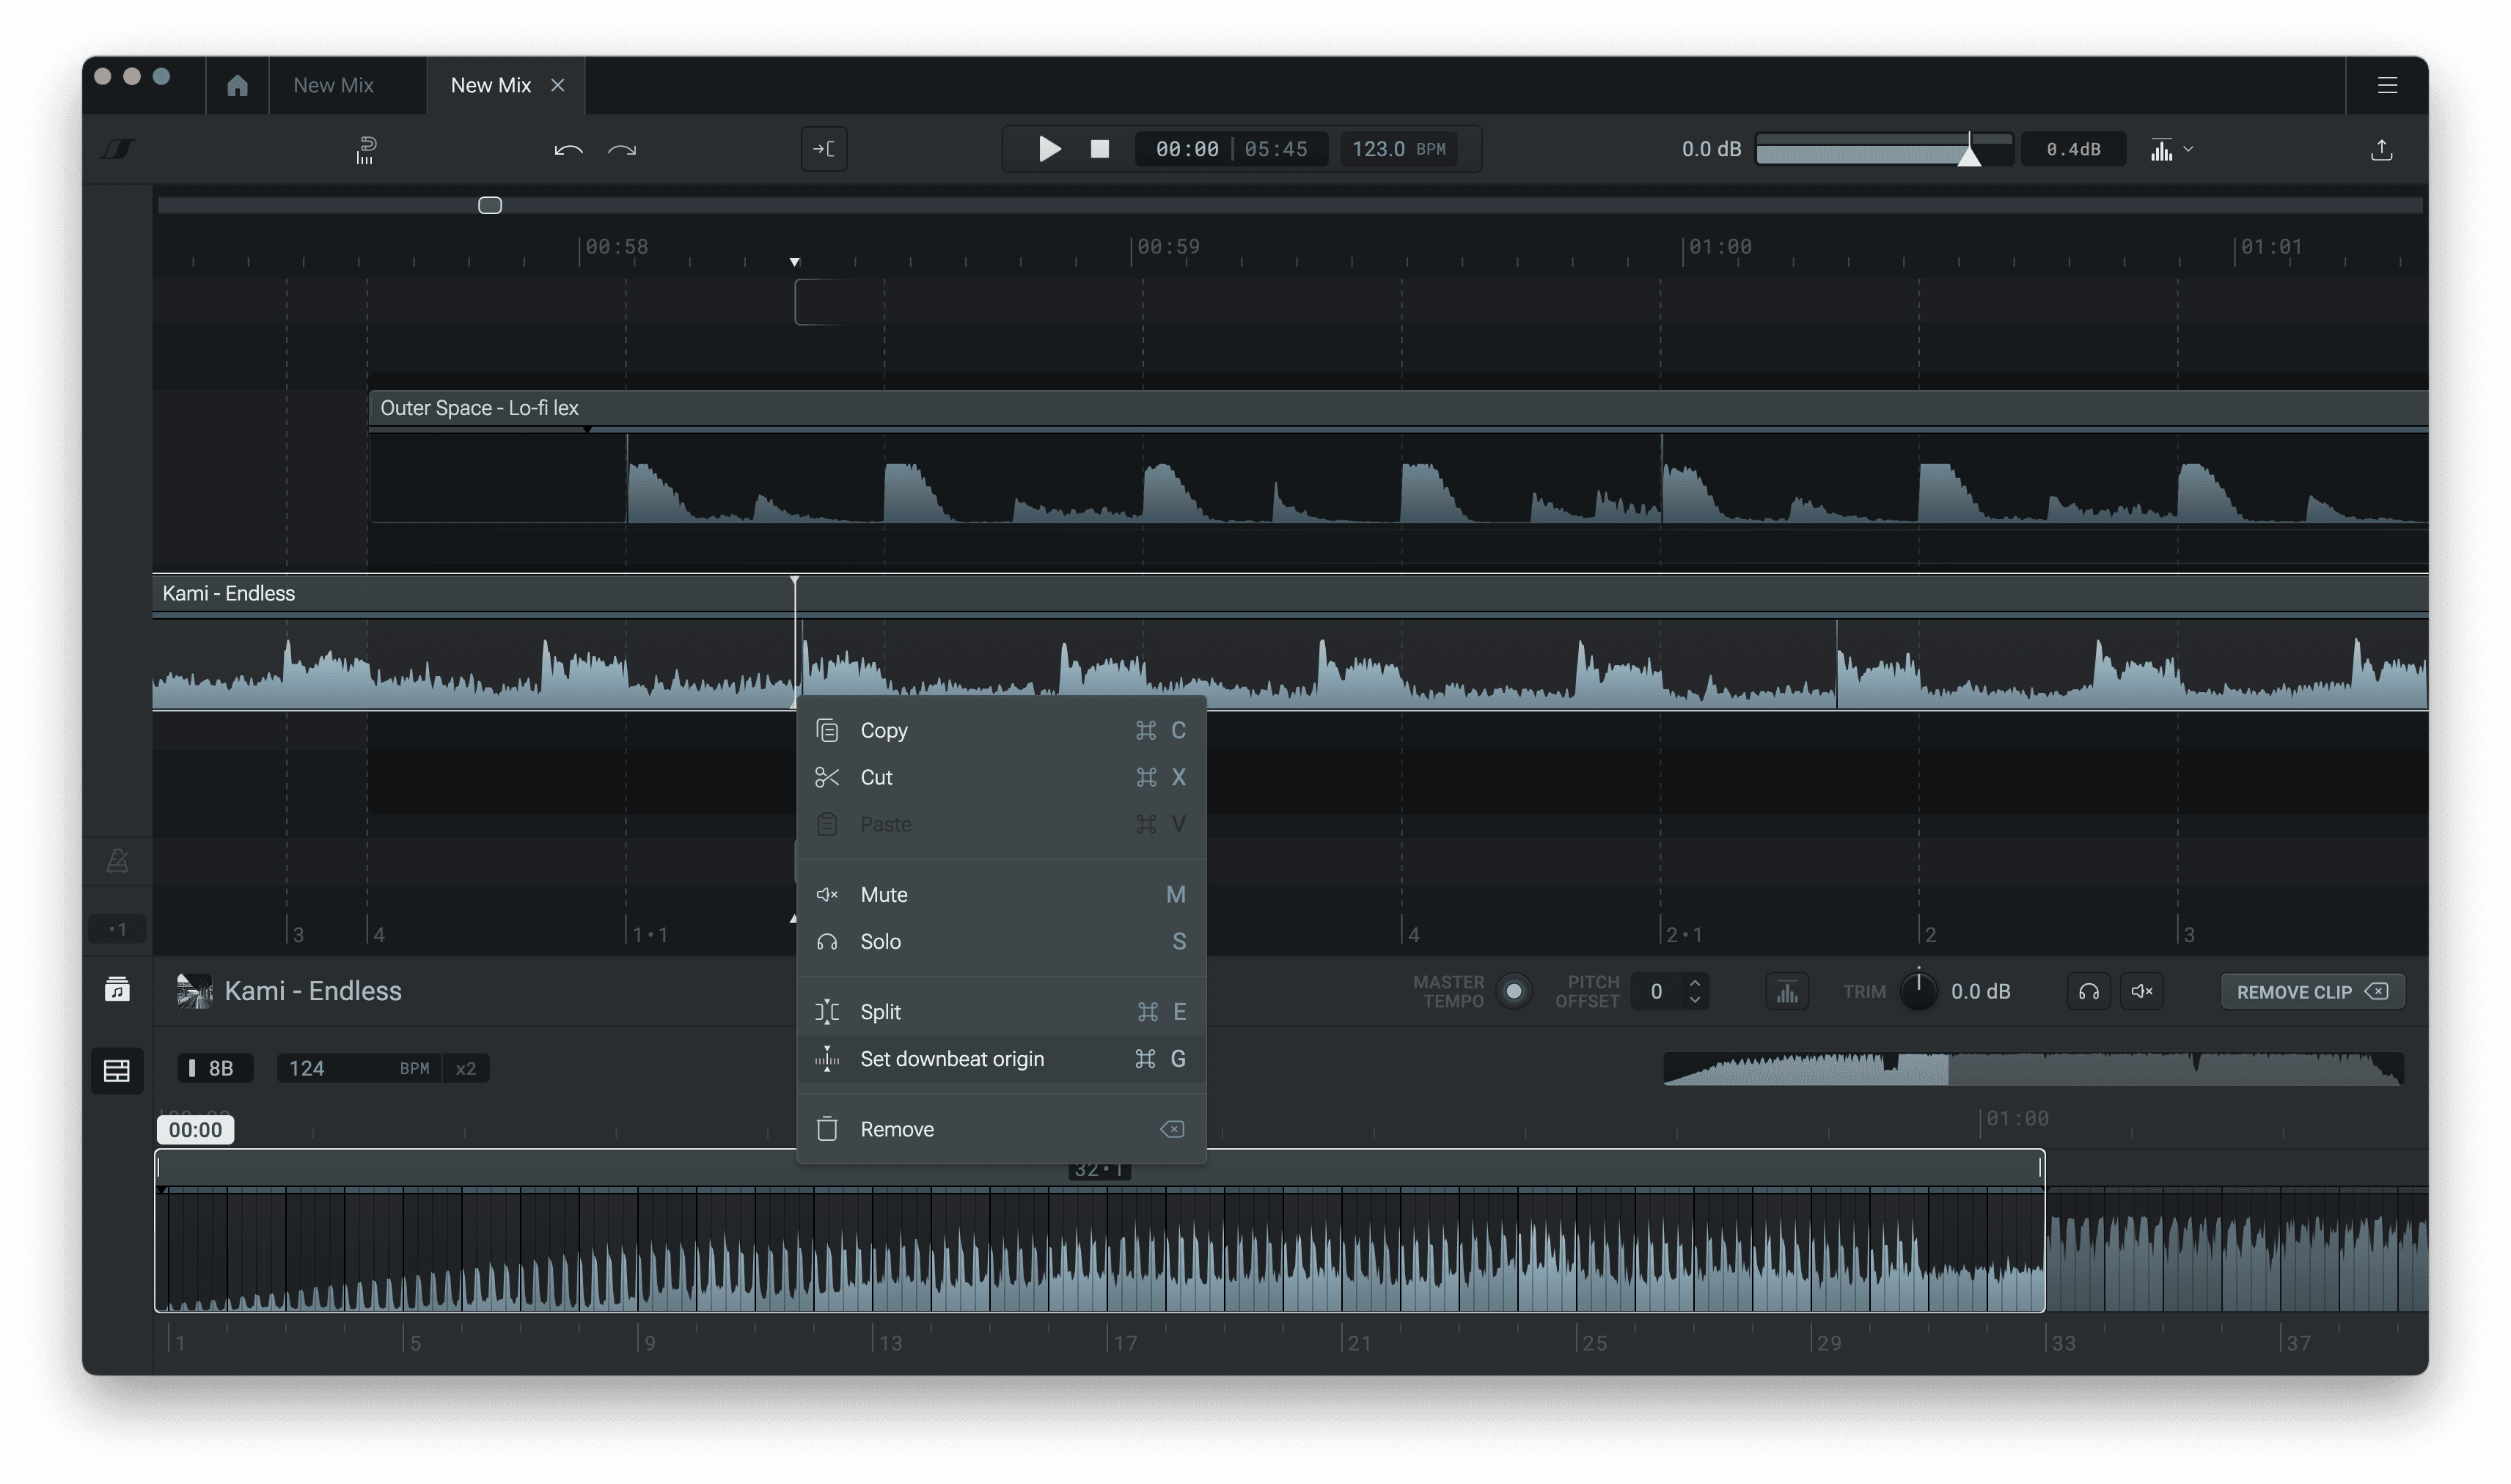
Task: Toggle clip mute speaker button
Action: coord(2141,991)
